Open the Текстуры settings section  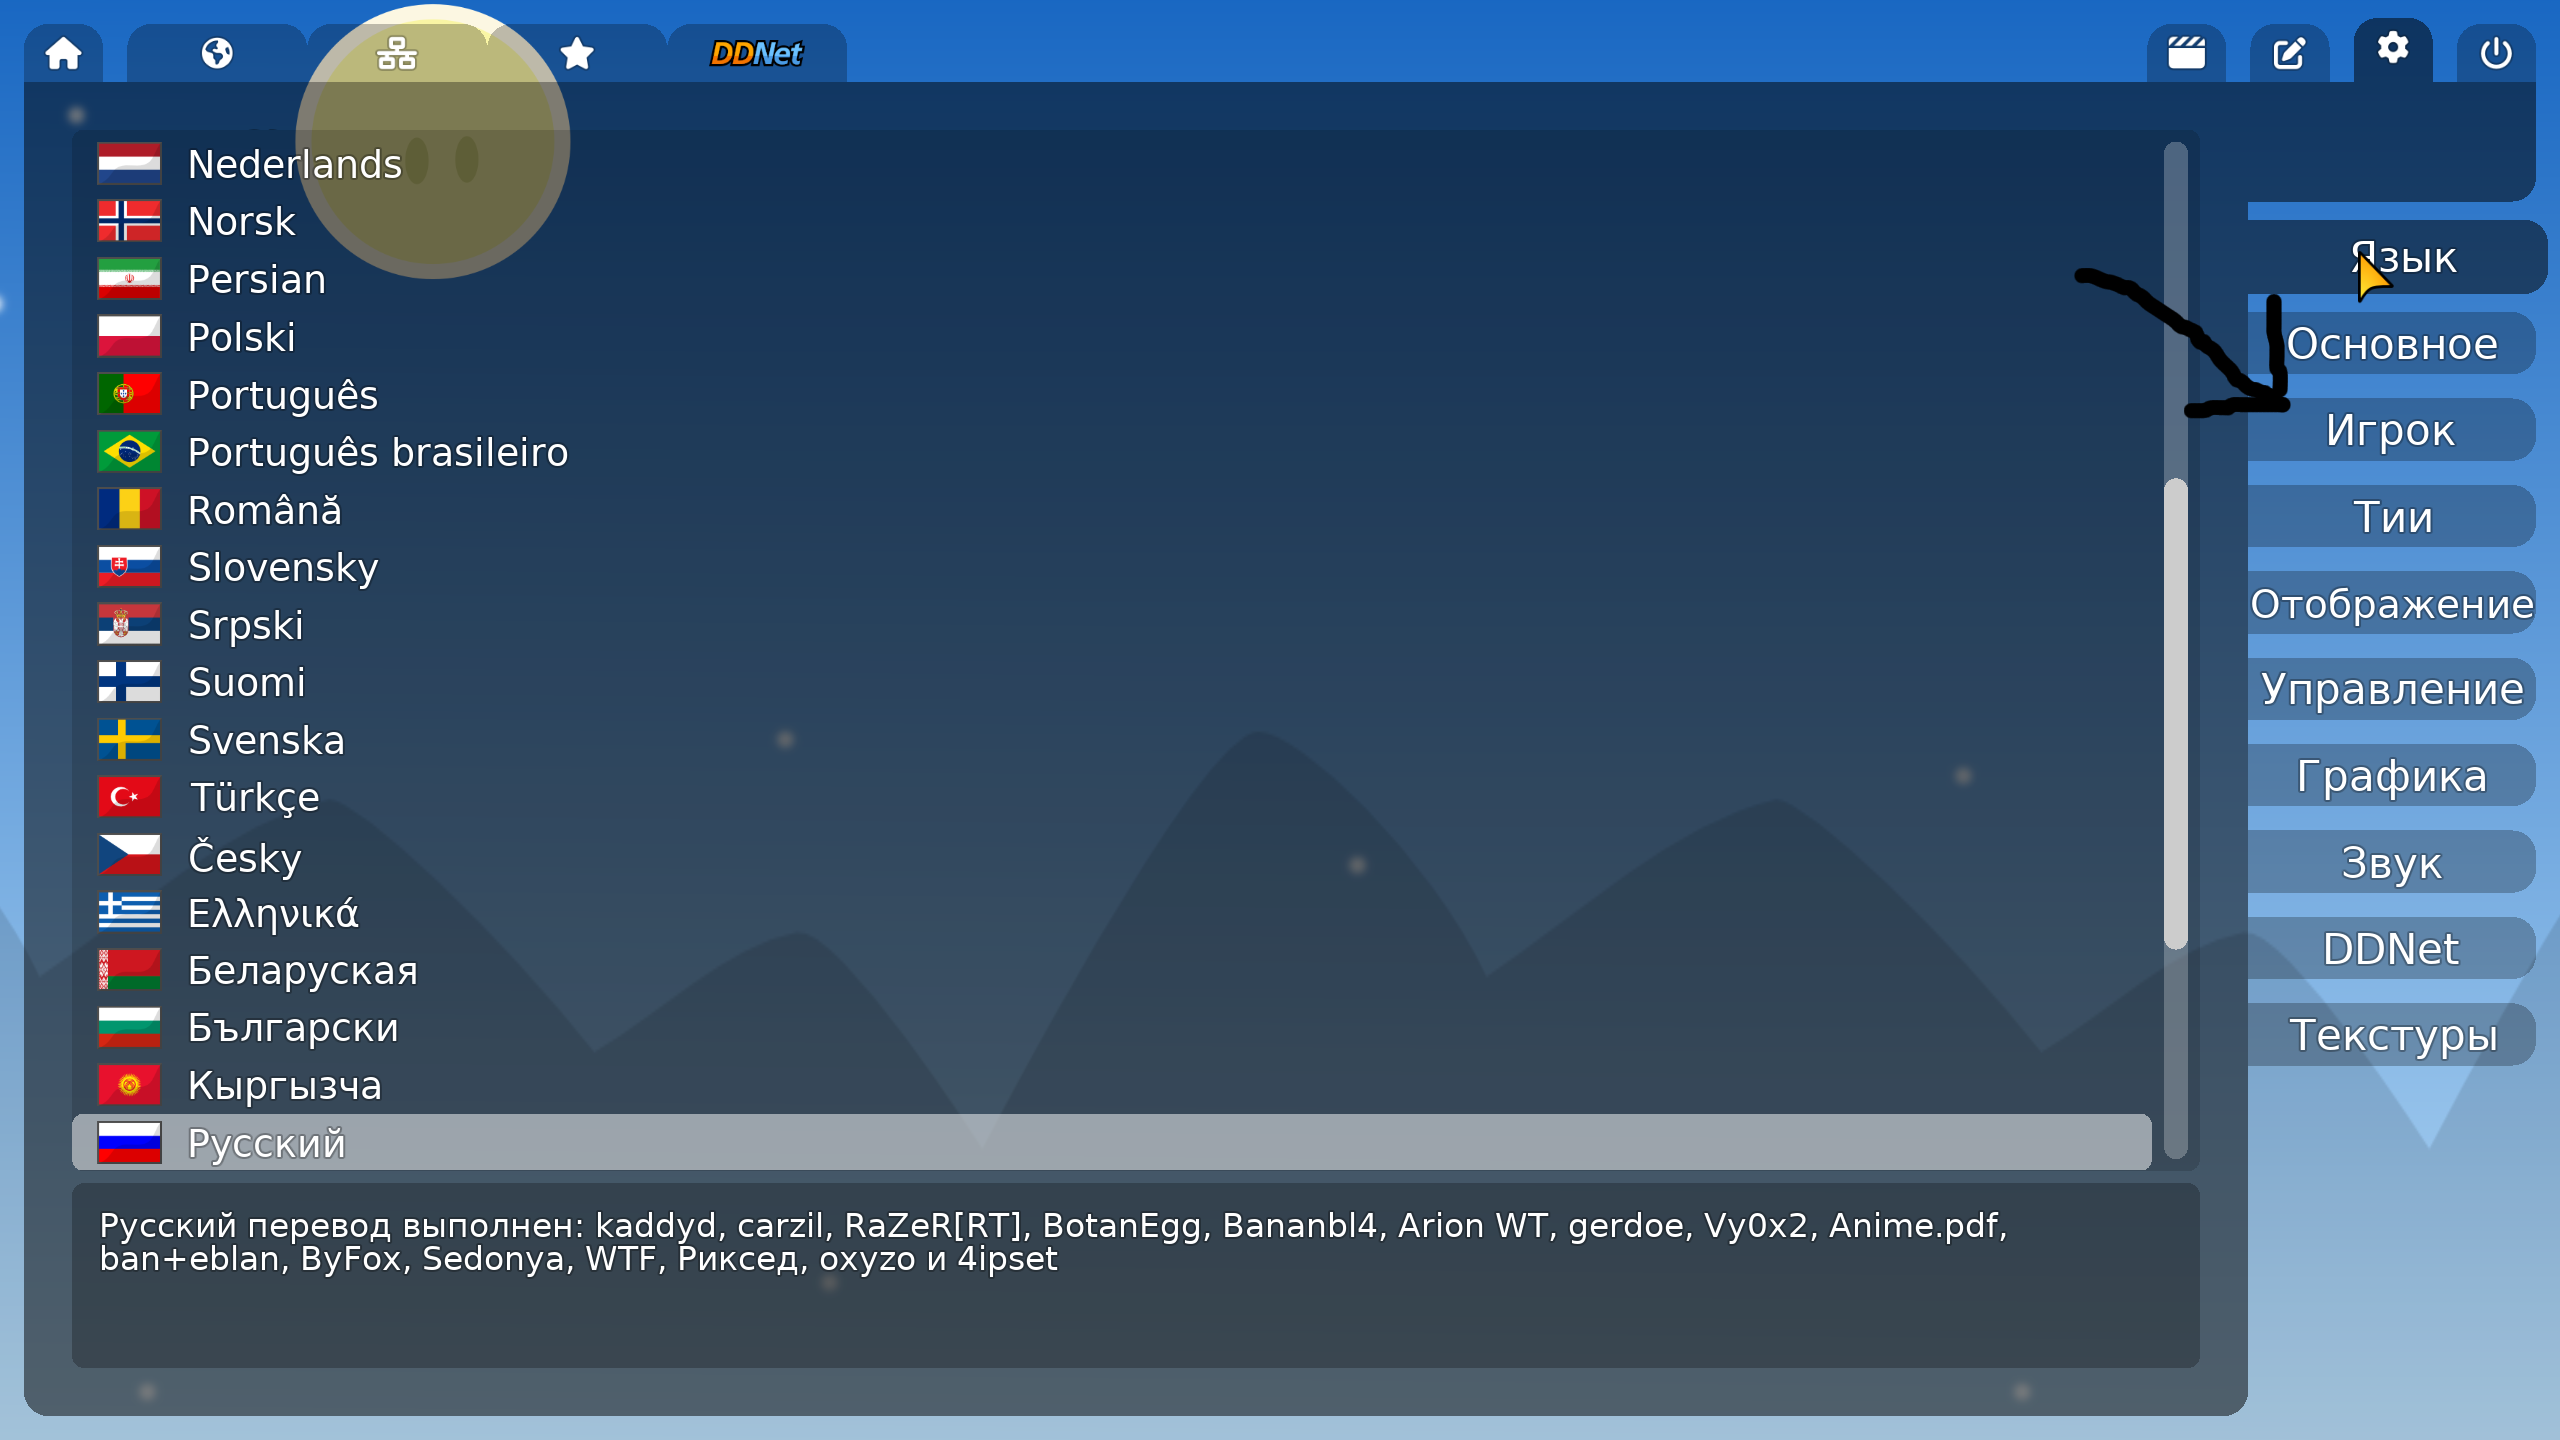[2392, 1035]
